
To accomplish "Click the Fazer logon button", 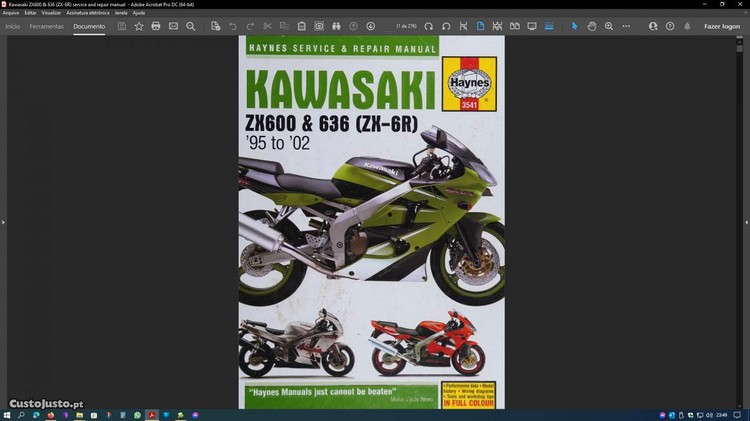I will point(721,26).
